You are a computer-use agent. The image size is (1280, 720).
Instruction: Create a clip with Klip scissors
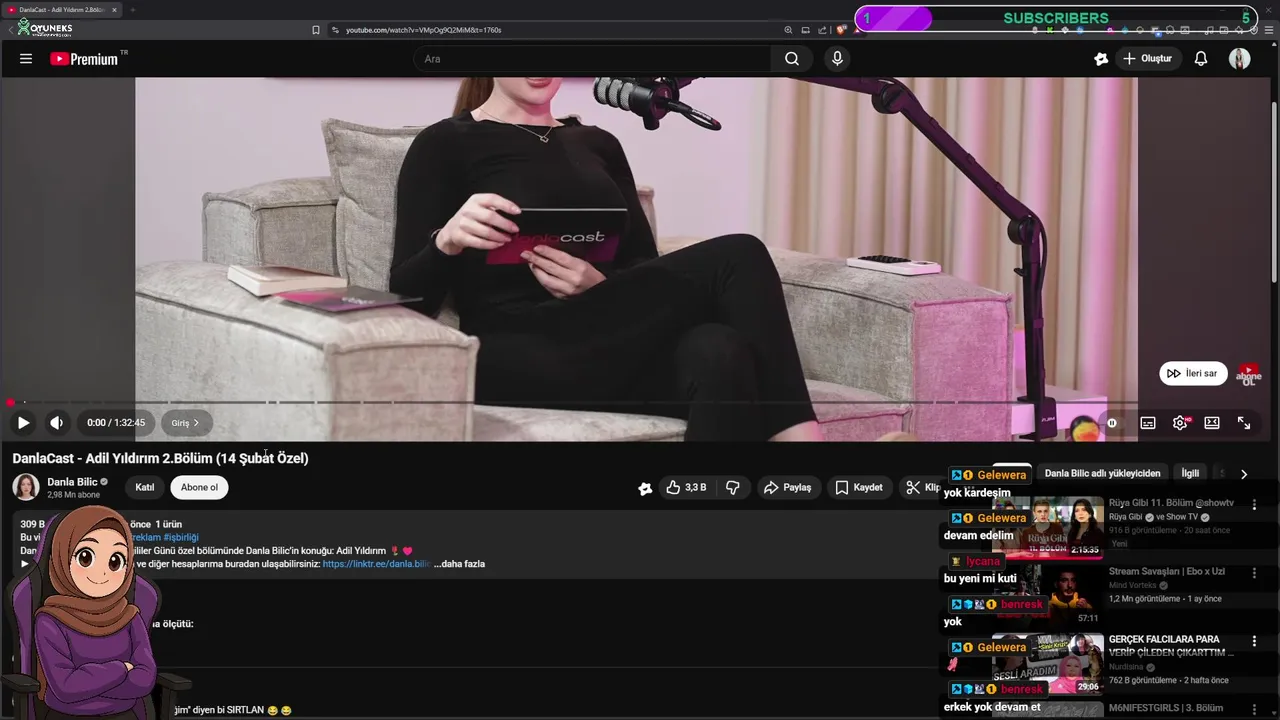[921, 487]
